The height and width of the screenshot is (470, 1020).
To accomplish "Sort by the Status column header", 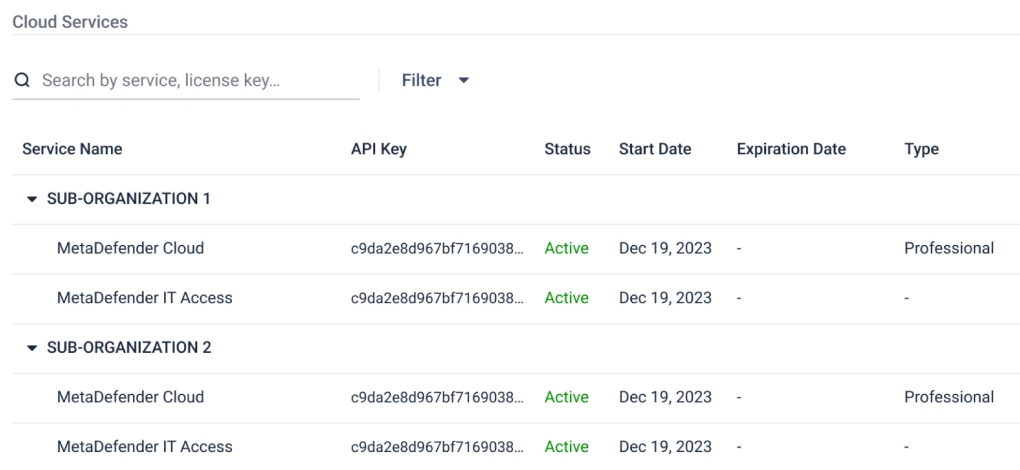I will click(x=567, y=149).
